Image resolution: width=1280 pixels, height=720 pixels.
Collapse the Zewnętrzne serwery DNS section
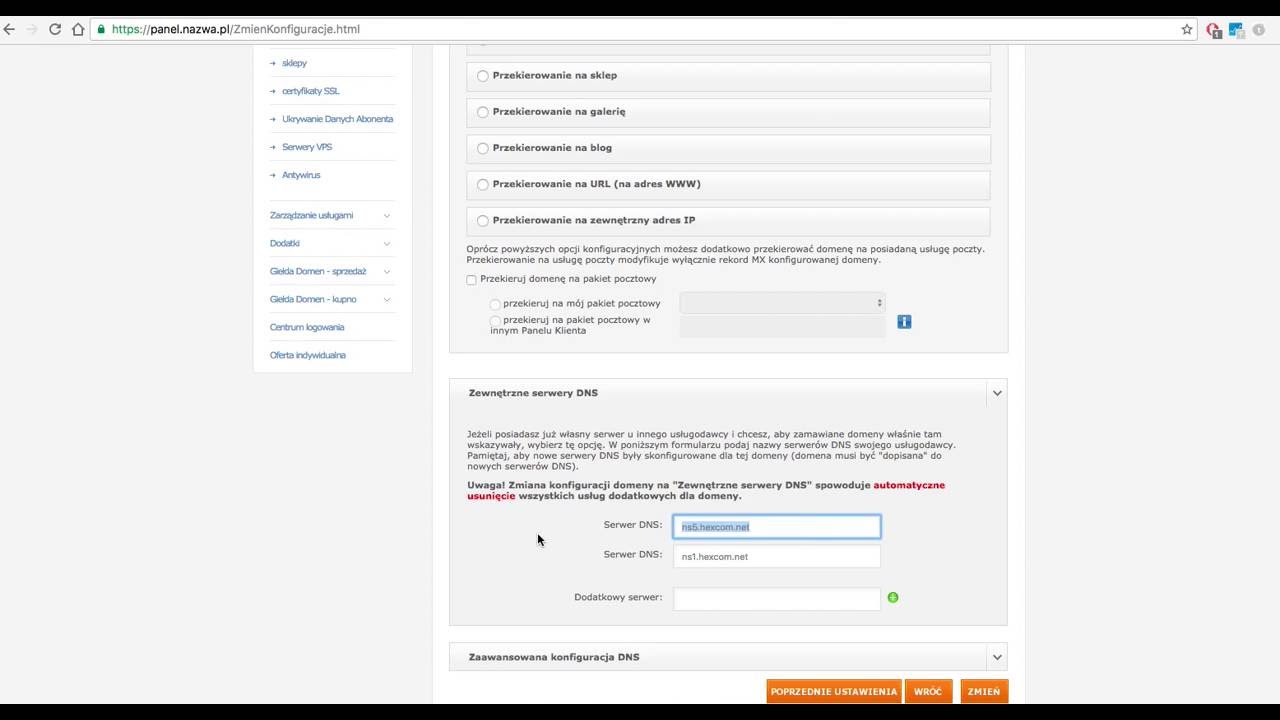click(997, 393)
